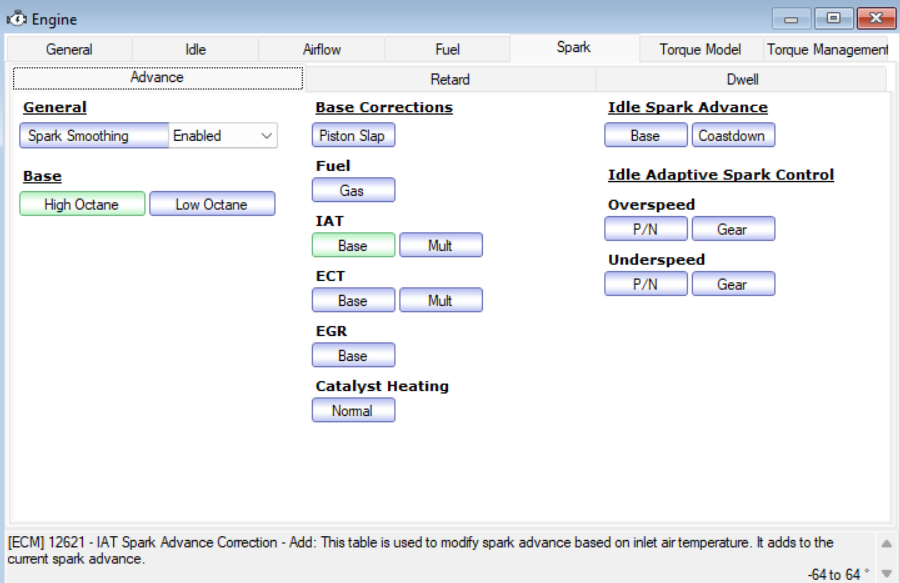The height and width of the screenshot is (583, 900).
Task: Open Overspeed P/N table
Action: 646,229
